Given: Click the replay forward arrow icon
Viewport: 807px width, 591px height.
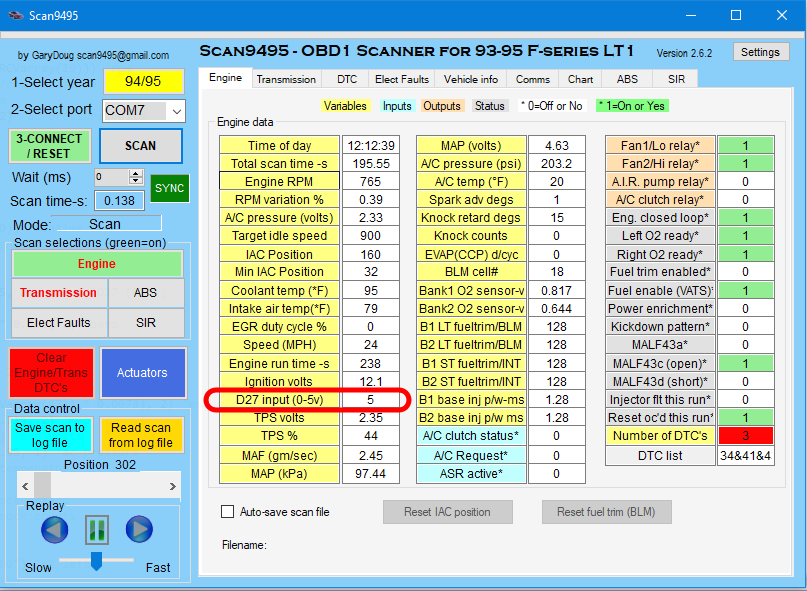Looking at the screenshot, I should point(139,529).
